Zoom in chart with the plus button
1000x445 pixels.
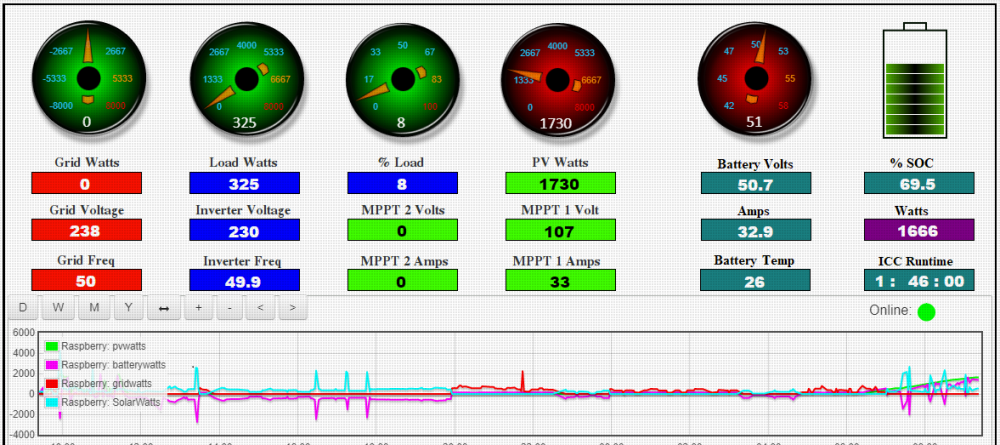point(199,307)
